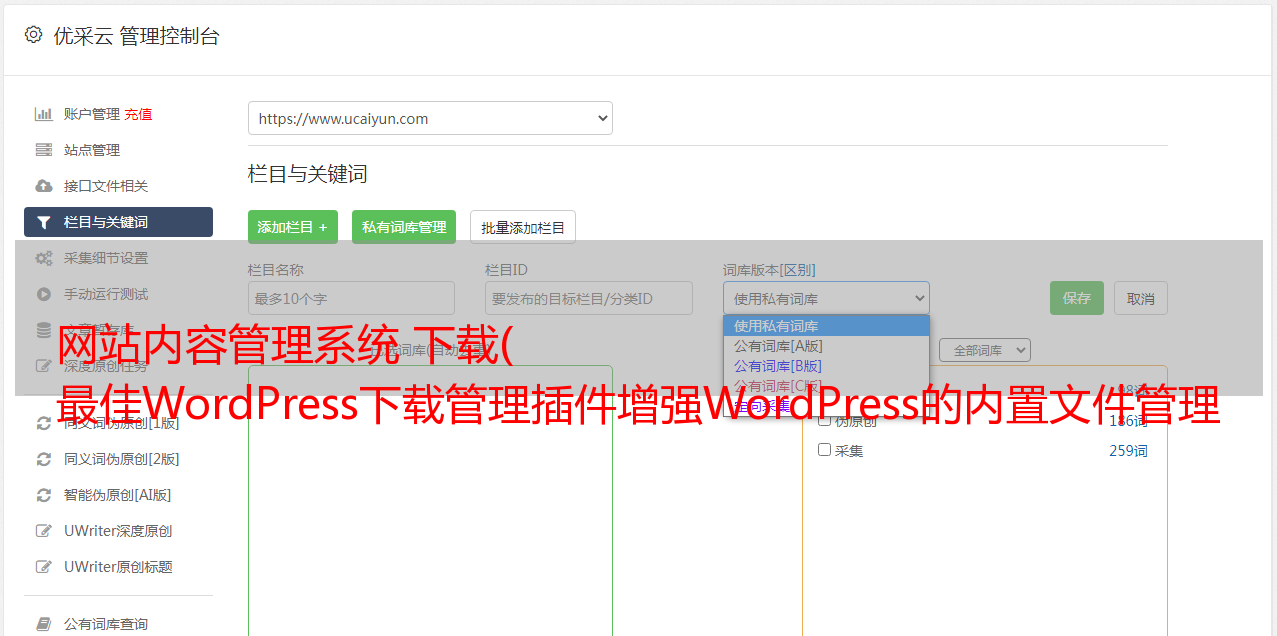Click the 批量添加栏目 button

click(x=523, y=227)
